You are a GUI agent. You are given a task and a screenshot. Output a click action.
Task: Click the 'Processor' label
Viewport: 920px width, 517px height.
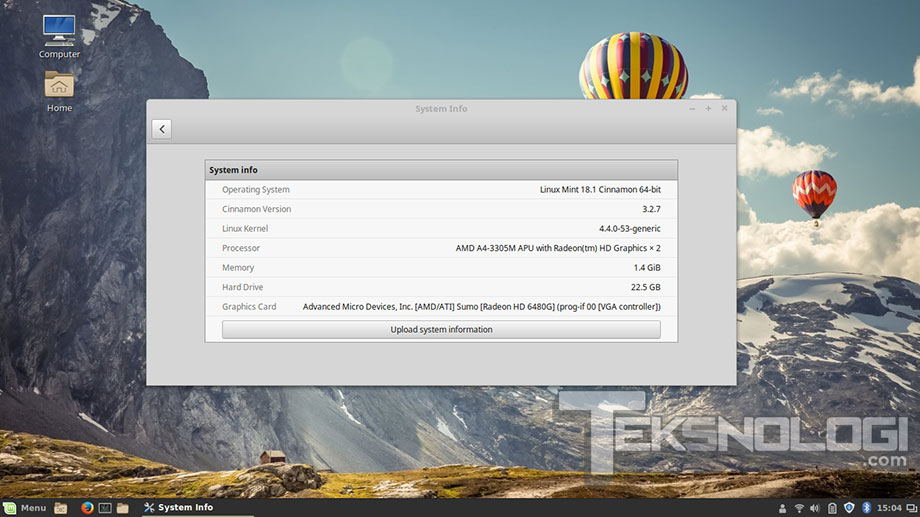click(x=241, y=248)
